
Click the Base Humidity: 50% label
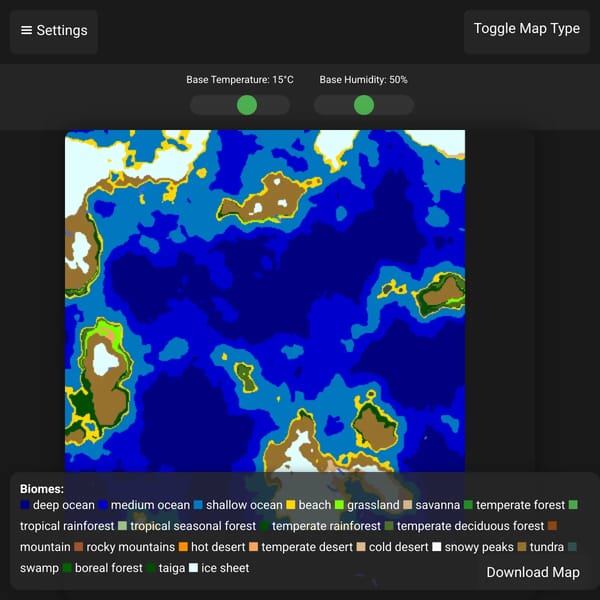[x=364, y=80]
